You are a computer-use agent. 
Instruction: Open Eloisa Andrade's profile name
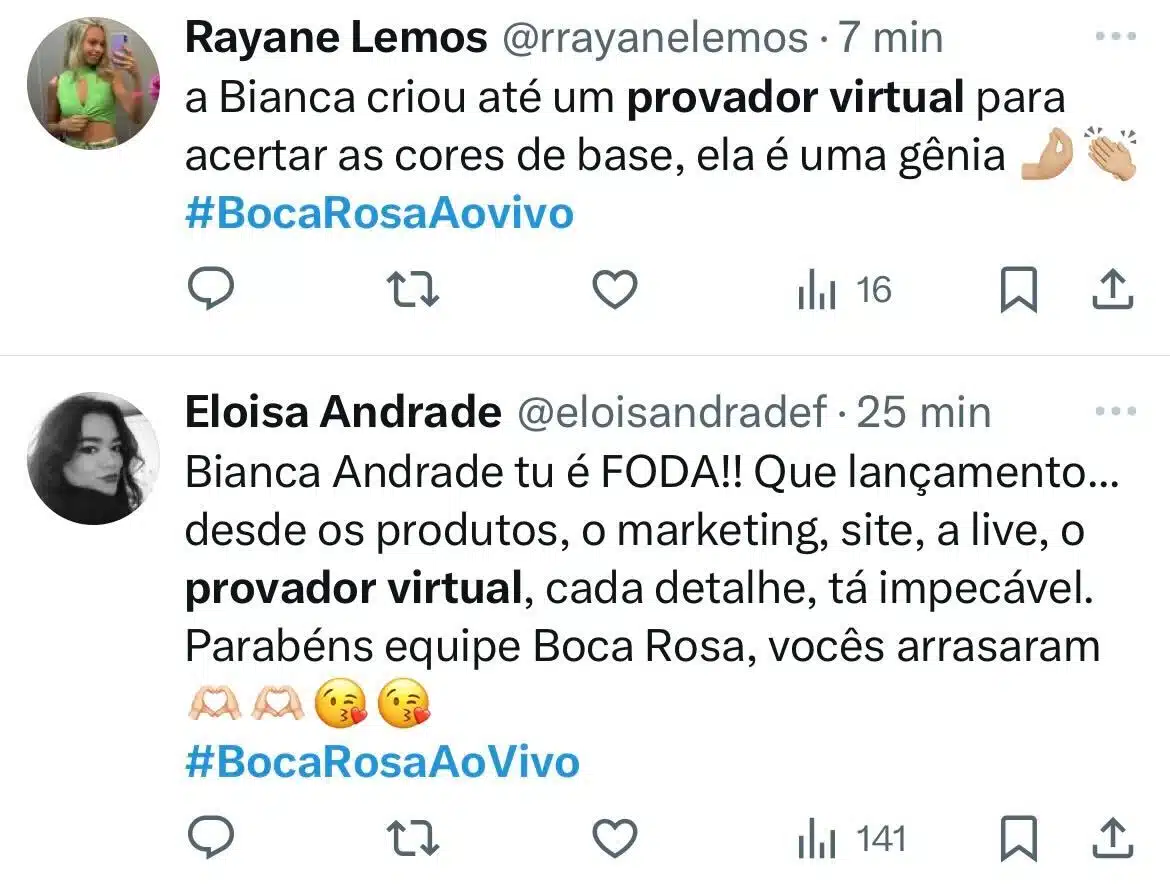click(x=343, y=412)
